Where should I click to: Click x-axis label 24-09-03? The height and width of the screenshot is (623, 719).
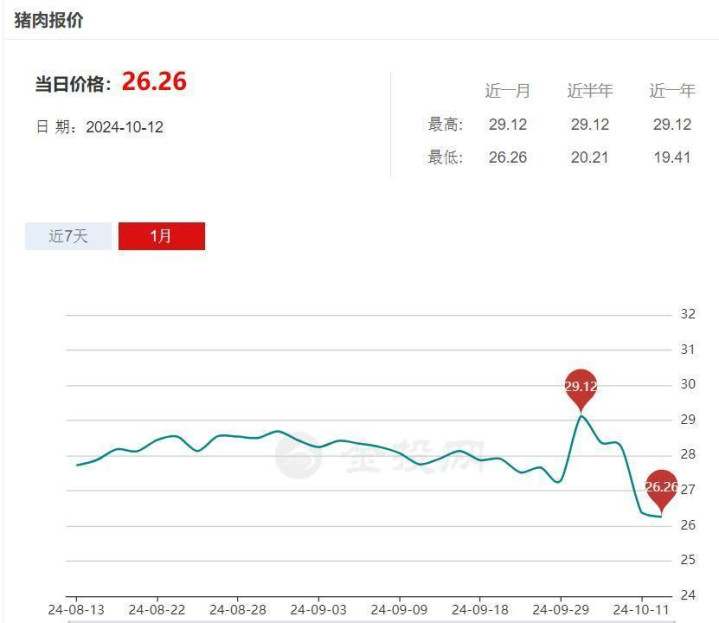coord(318,610)
